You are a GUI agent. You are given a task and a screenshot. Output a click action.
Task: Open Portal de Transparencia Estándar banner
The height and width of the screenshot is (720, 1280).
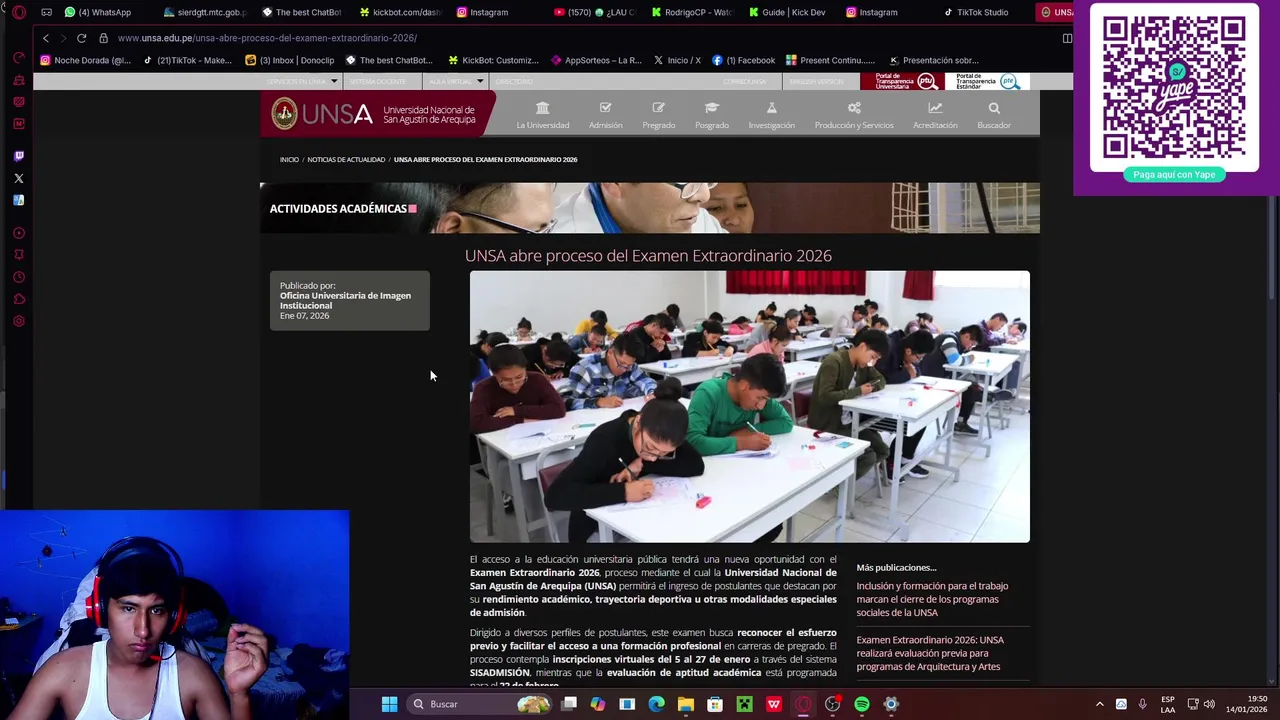986,81
